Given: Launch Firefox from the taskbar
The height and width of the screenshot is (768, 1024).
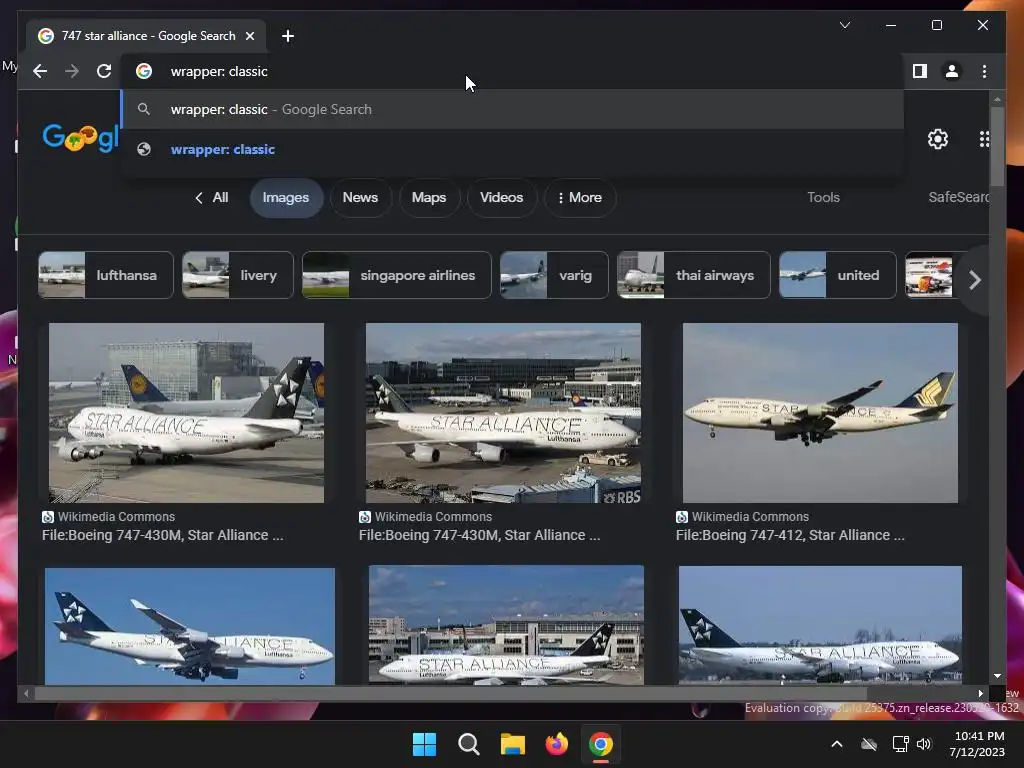Looking at the screenshot, I should tap(556, 744).
